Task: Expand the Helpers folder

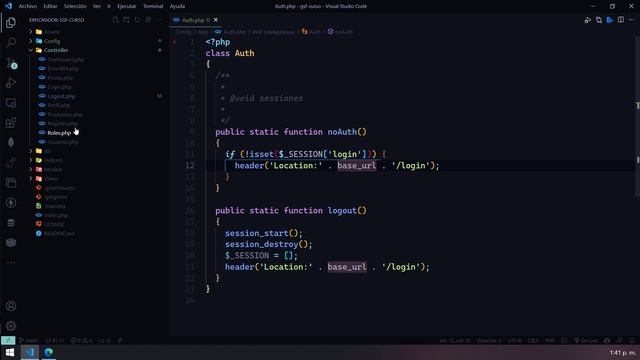Action: tap(53, 160)
